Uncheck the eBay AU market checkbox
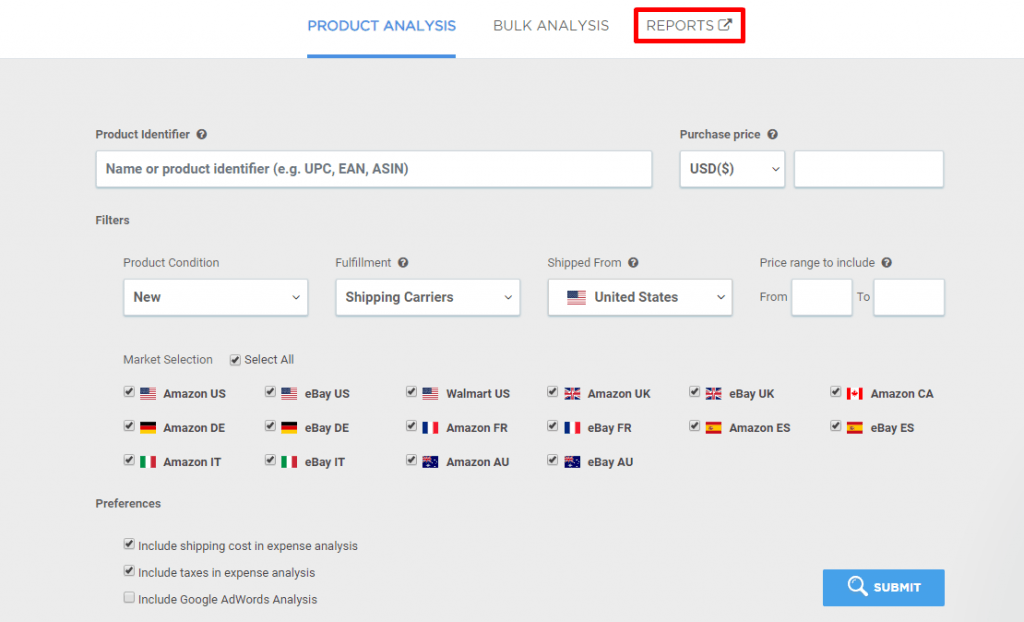This screenshot has width=1024, height=622. pos(552,459)
